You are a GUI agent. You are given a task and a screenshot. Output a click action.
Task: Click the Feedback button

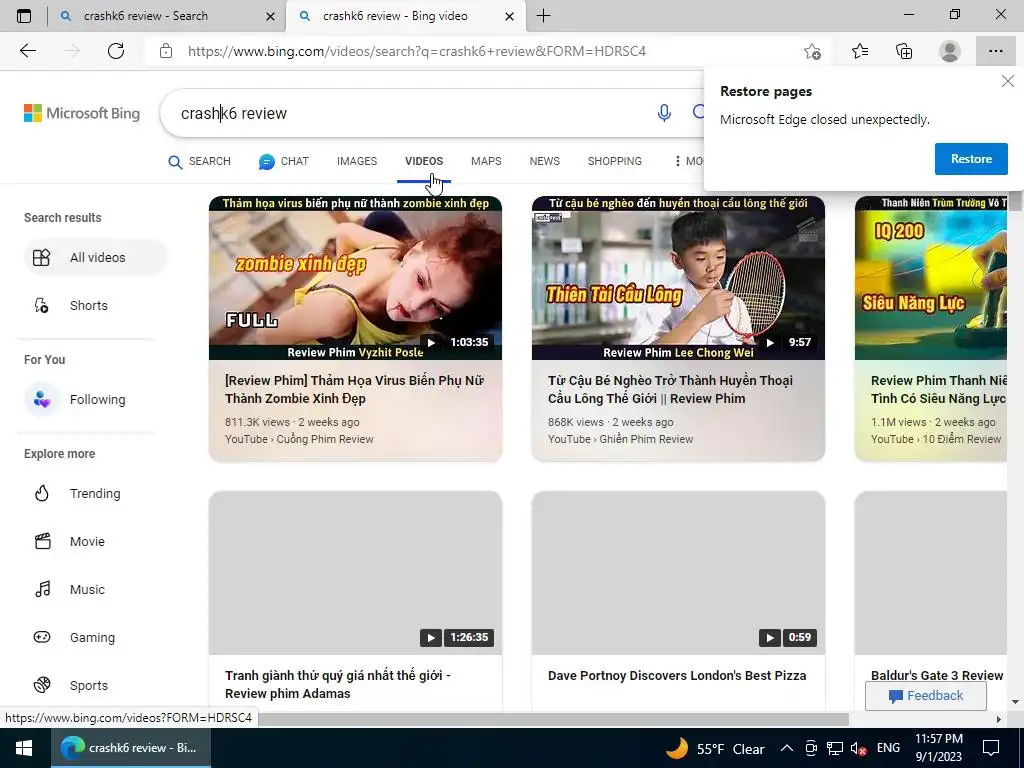925,696
